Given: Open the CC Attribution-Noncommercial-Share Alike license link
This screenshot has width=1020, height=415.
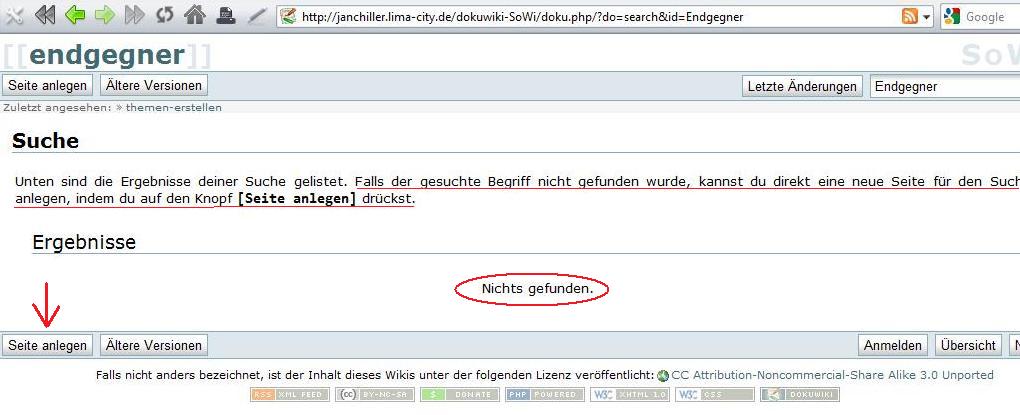Looking at the screenshot, I should 832,375.
